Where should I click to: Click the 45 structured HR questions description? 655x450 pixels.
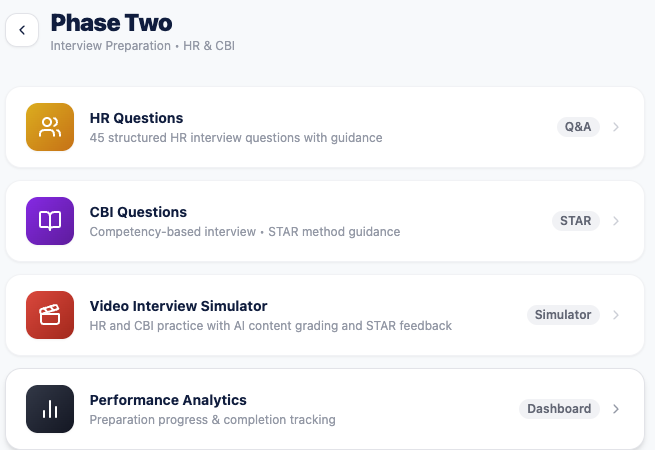tap(235, 138)
